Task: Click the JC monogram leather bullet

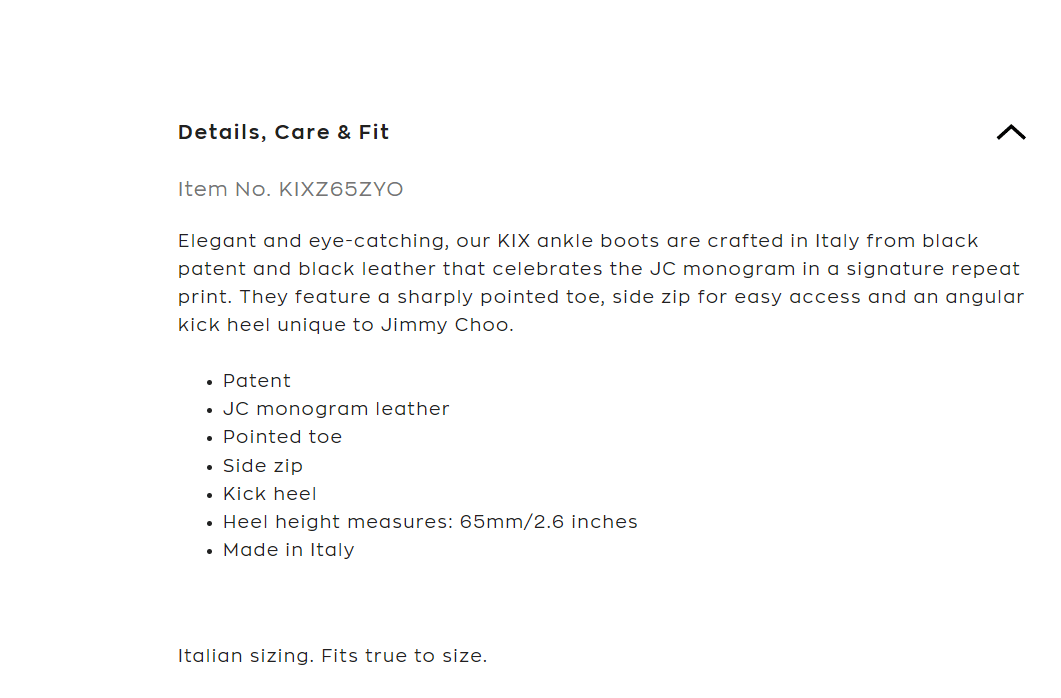Action: 336,409
